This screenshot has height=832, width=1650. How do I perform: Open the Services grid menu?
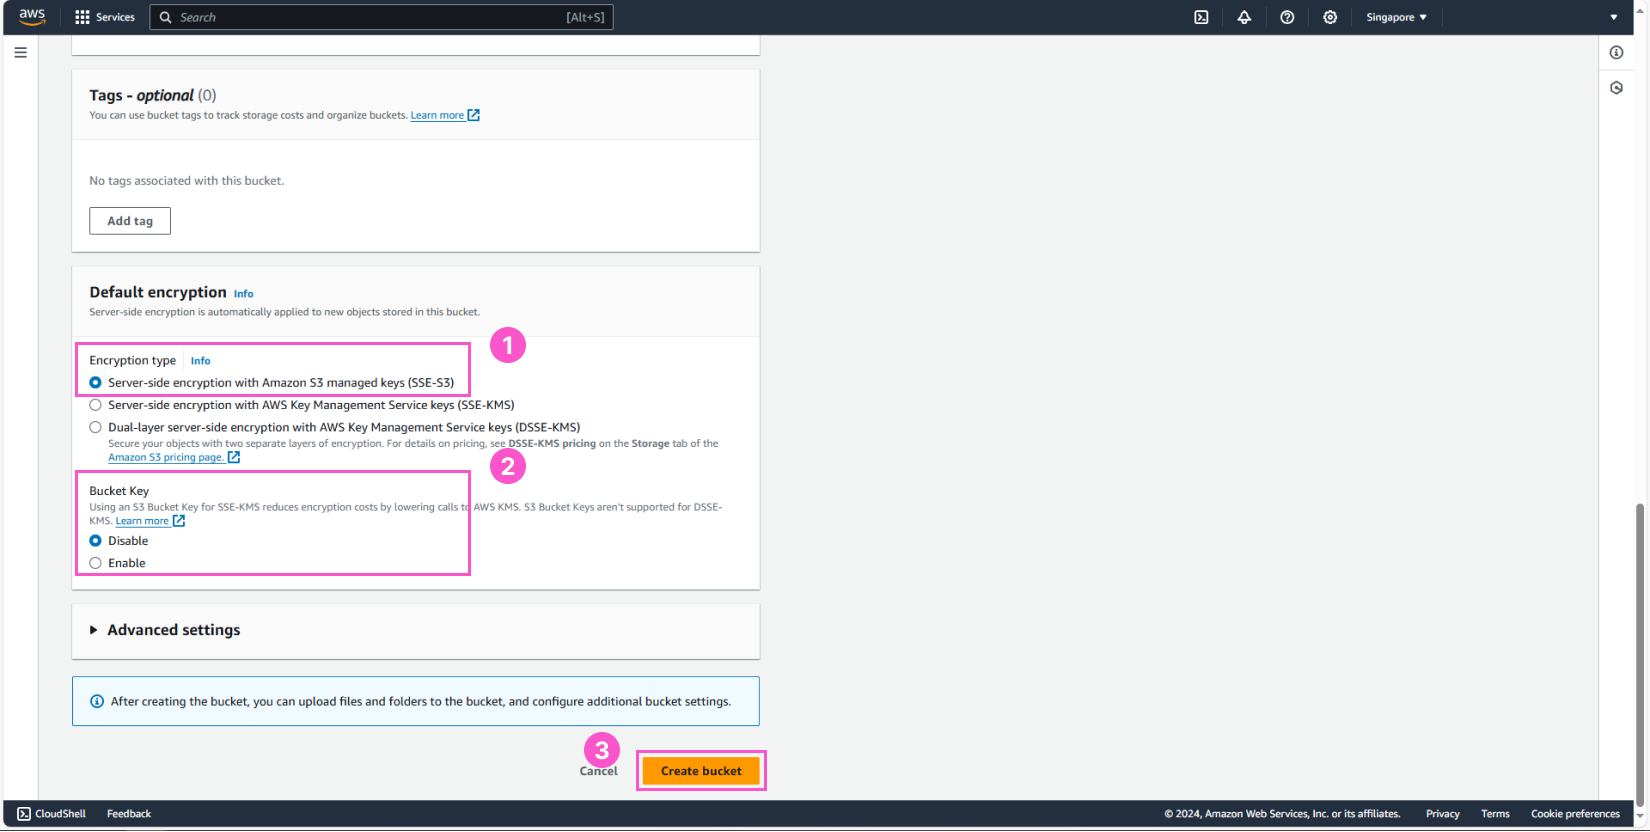pyautogui.click(x=82, y=17)
